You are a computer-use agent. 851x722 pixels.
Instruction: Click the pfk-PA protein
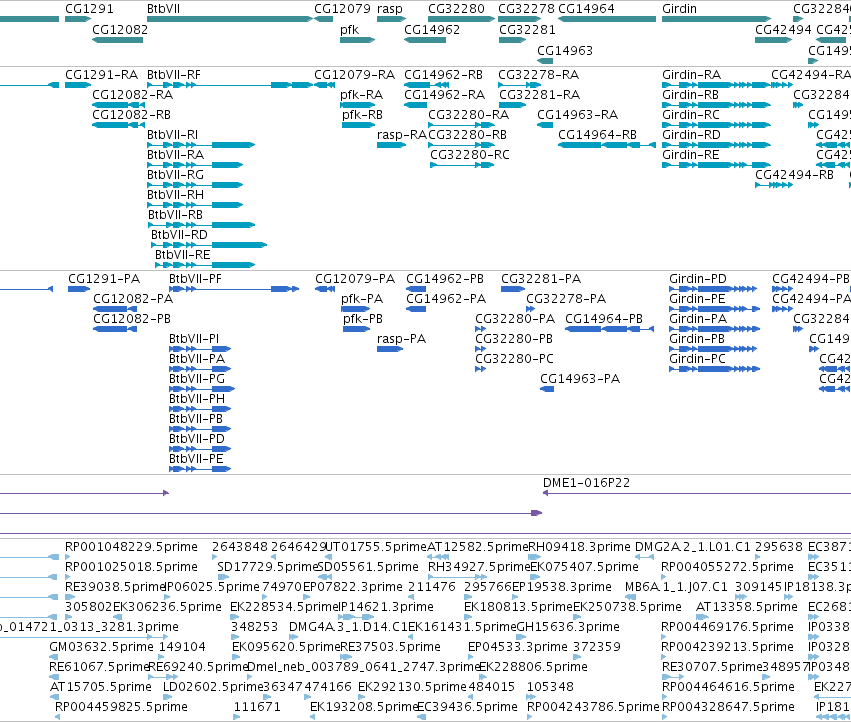click(355, 309)
